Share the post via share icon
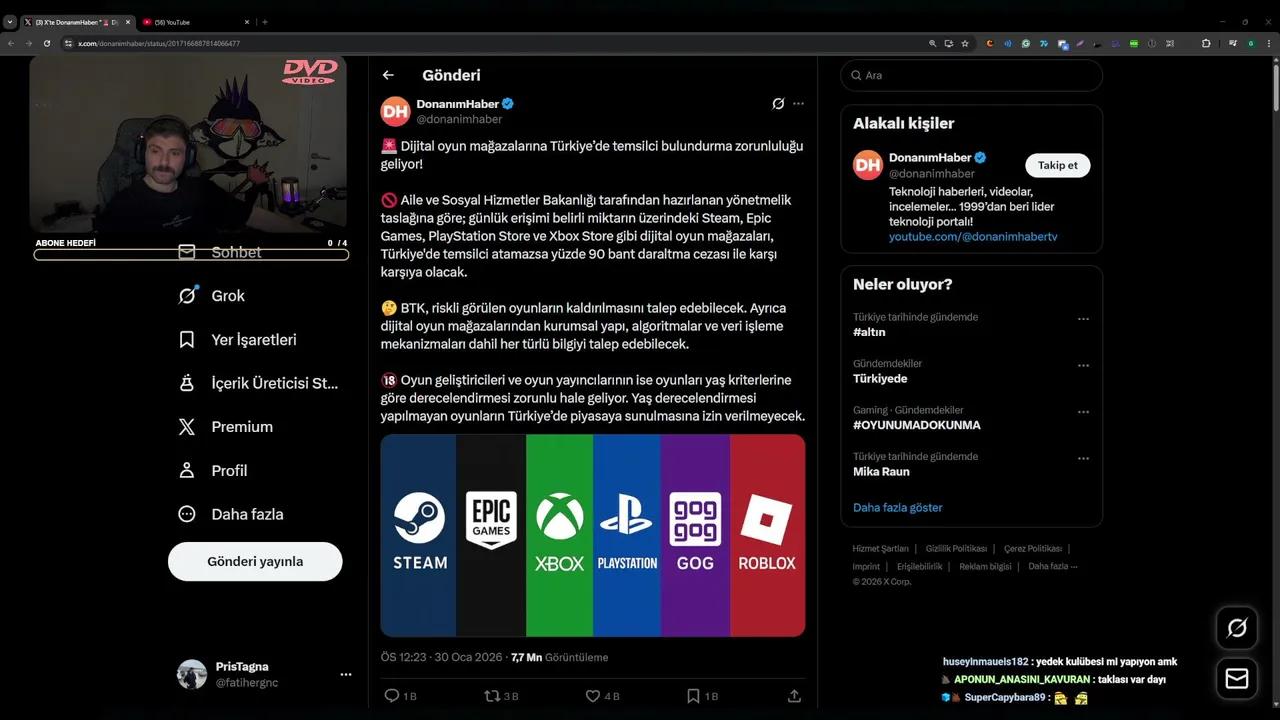The width and height of the screenshot is (1280, 720). click(x=794, y=696)
